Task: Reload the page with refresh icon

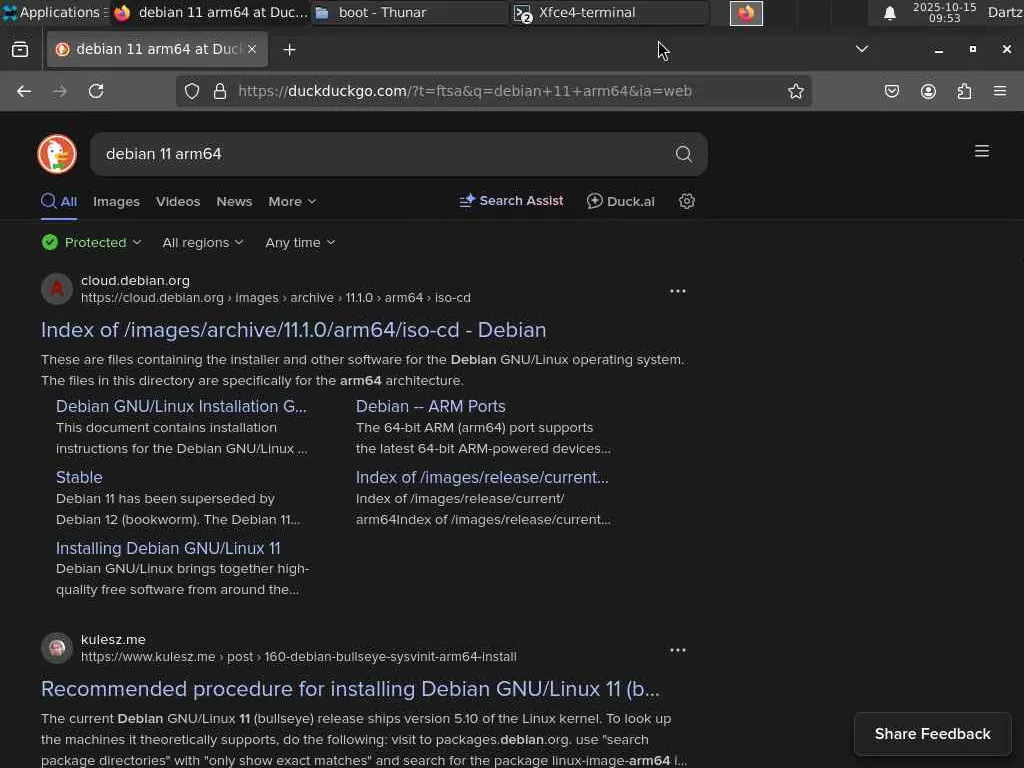Action: point(96,91)
